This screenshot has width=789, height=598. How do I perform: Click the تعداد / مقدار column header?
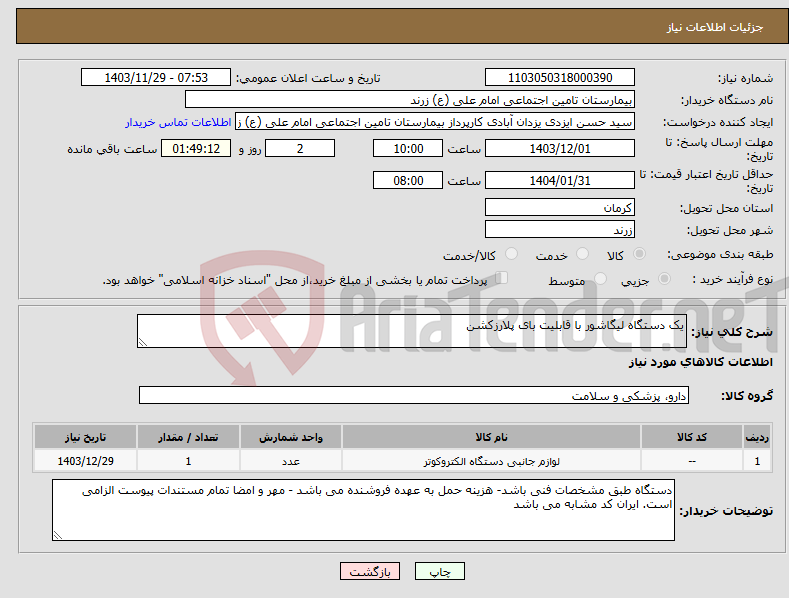tap(188, 437)
